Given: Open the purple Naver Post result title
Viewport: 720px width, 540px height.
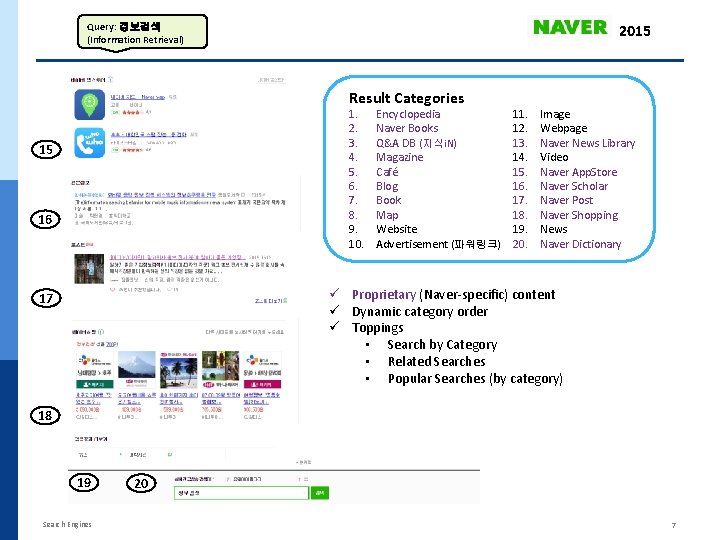Looking at the screenshot, I should click(x=177, y=257).
